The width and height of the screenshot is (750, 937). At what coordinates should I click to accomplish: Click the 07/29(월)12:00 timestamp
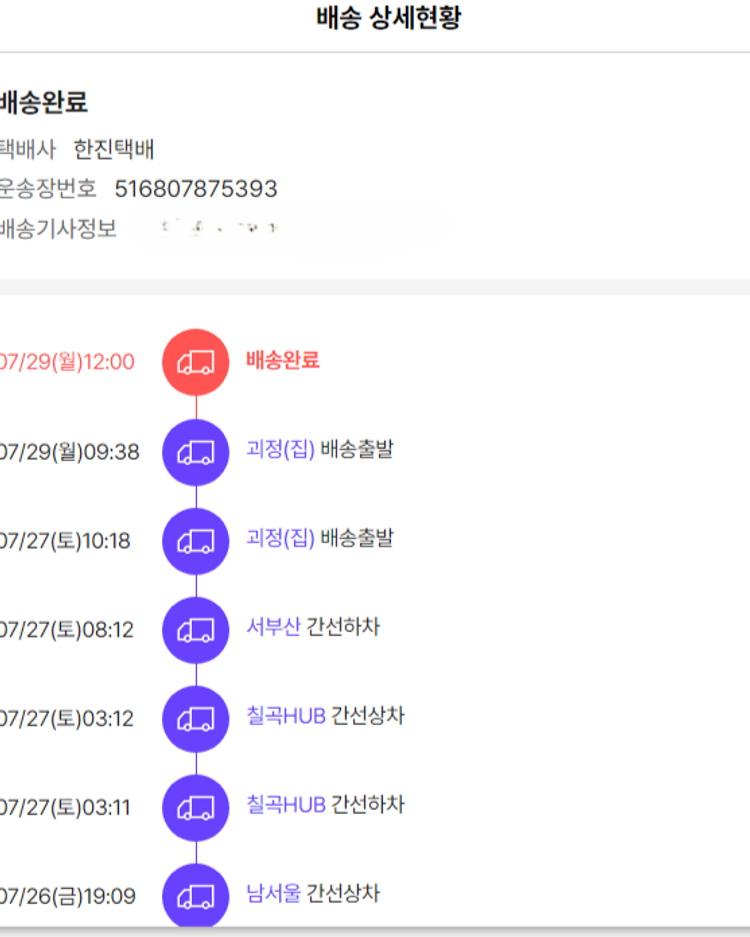66,362
